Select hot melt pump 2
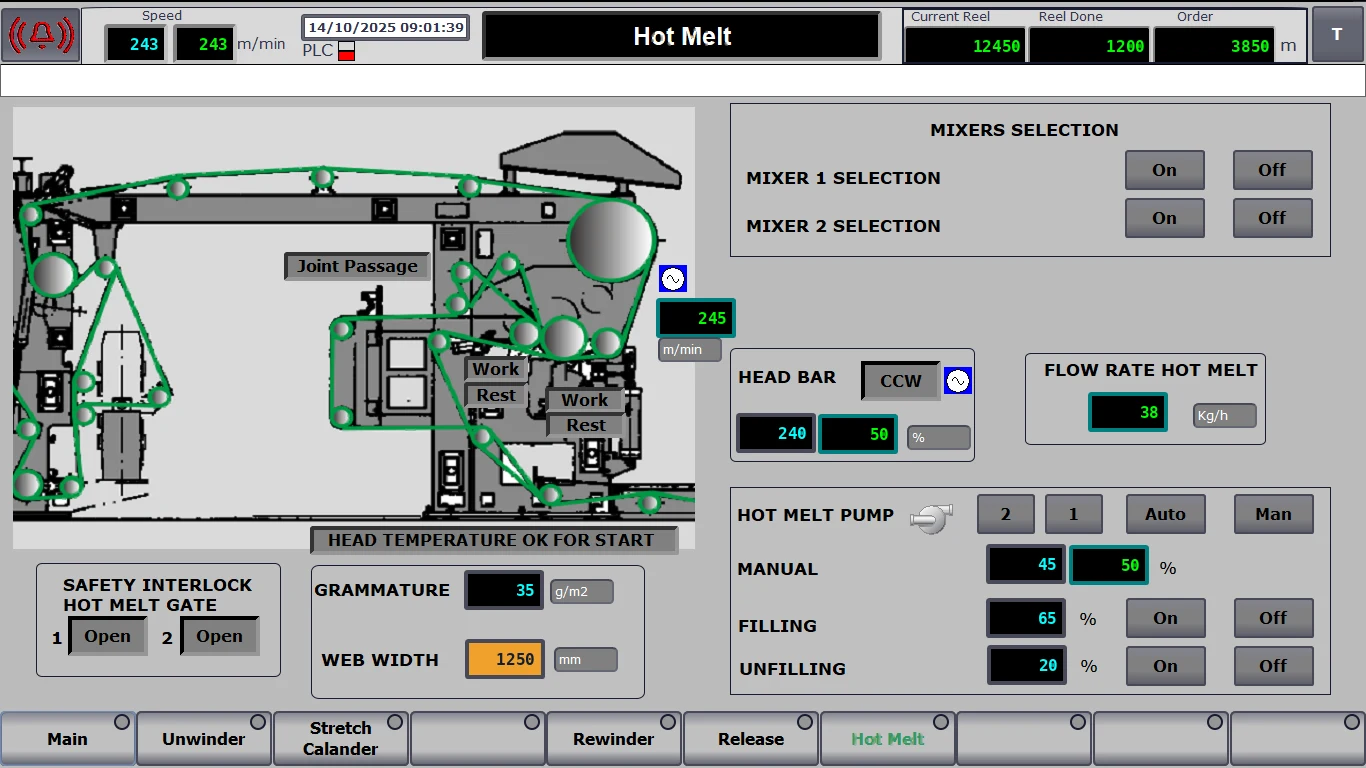The height and width of the screenshot is (768, 1366). (1006, 514)
